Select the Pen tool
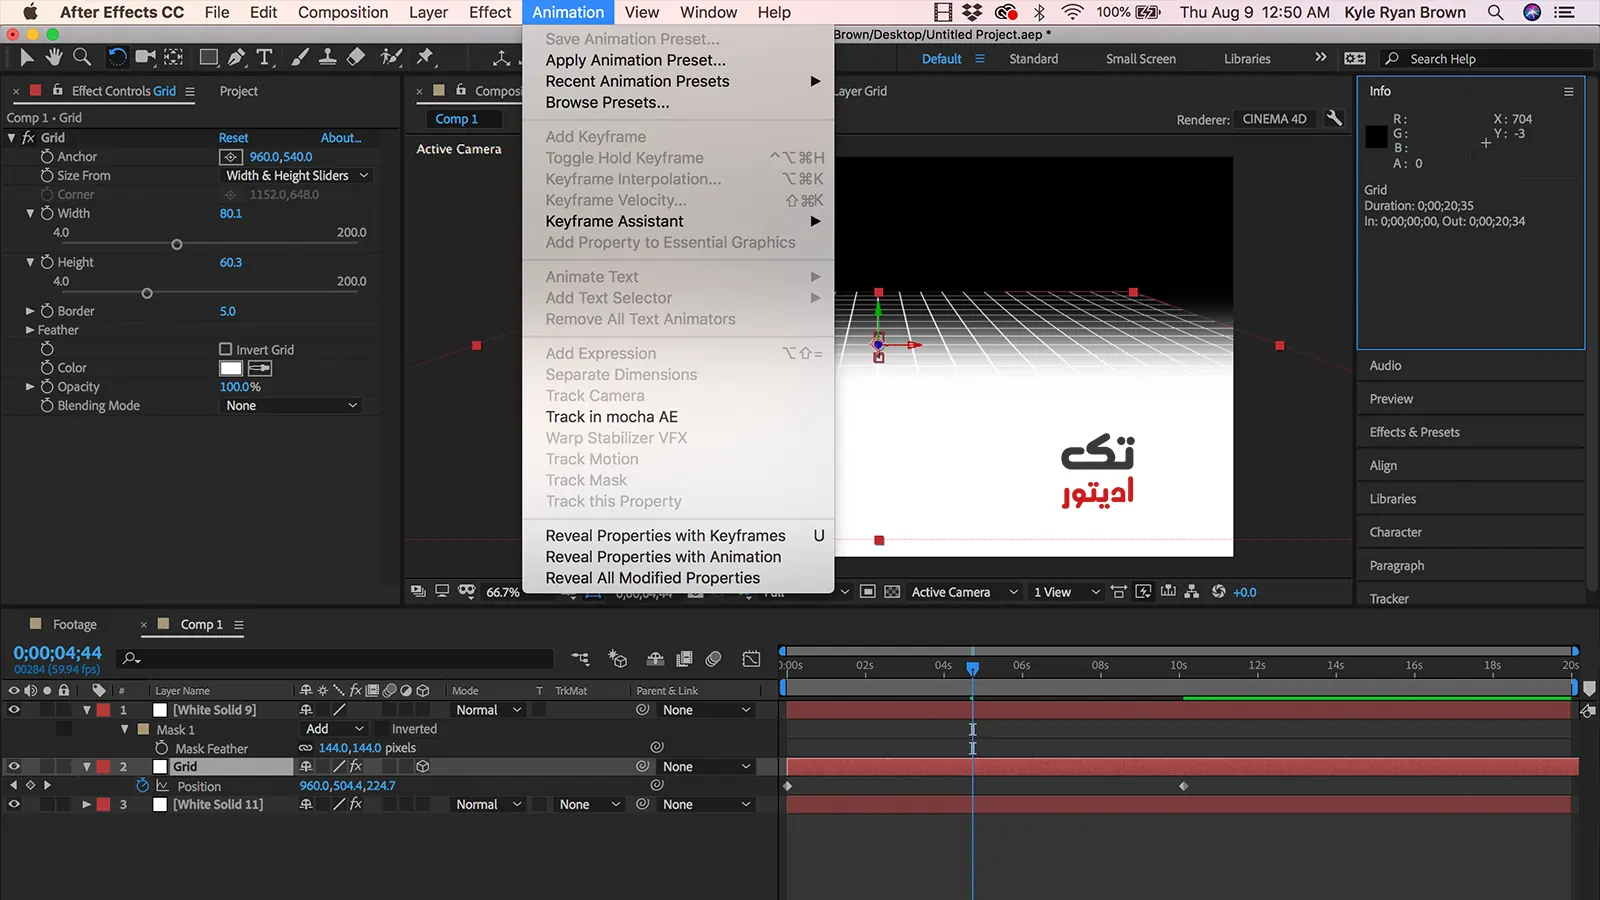Screen dimensions: 1600x900 tap(237, 58)
